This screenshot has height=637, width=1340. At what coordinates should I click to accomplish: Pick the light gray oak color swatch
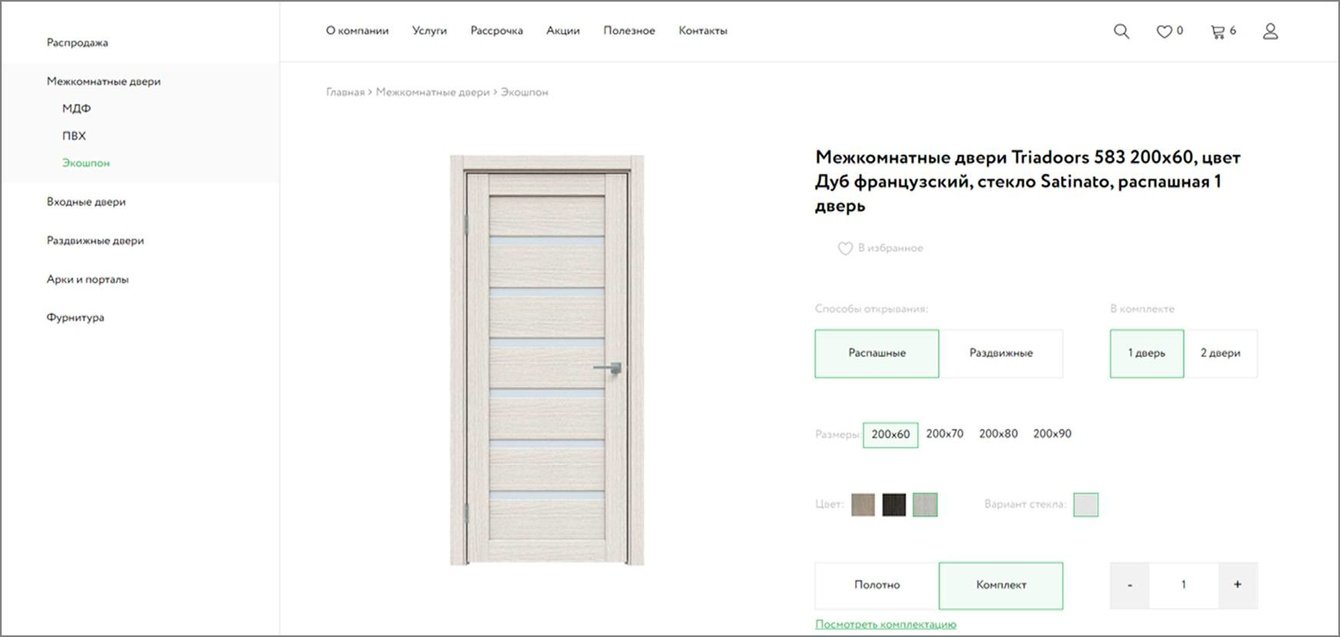[925, 505]
